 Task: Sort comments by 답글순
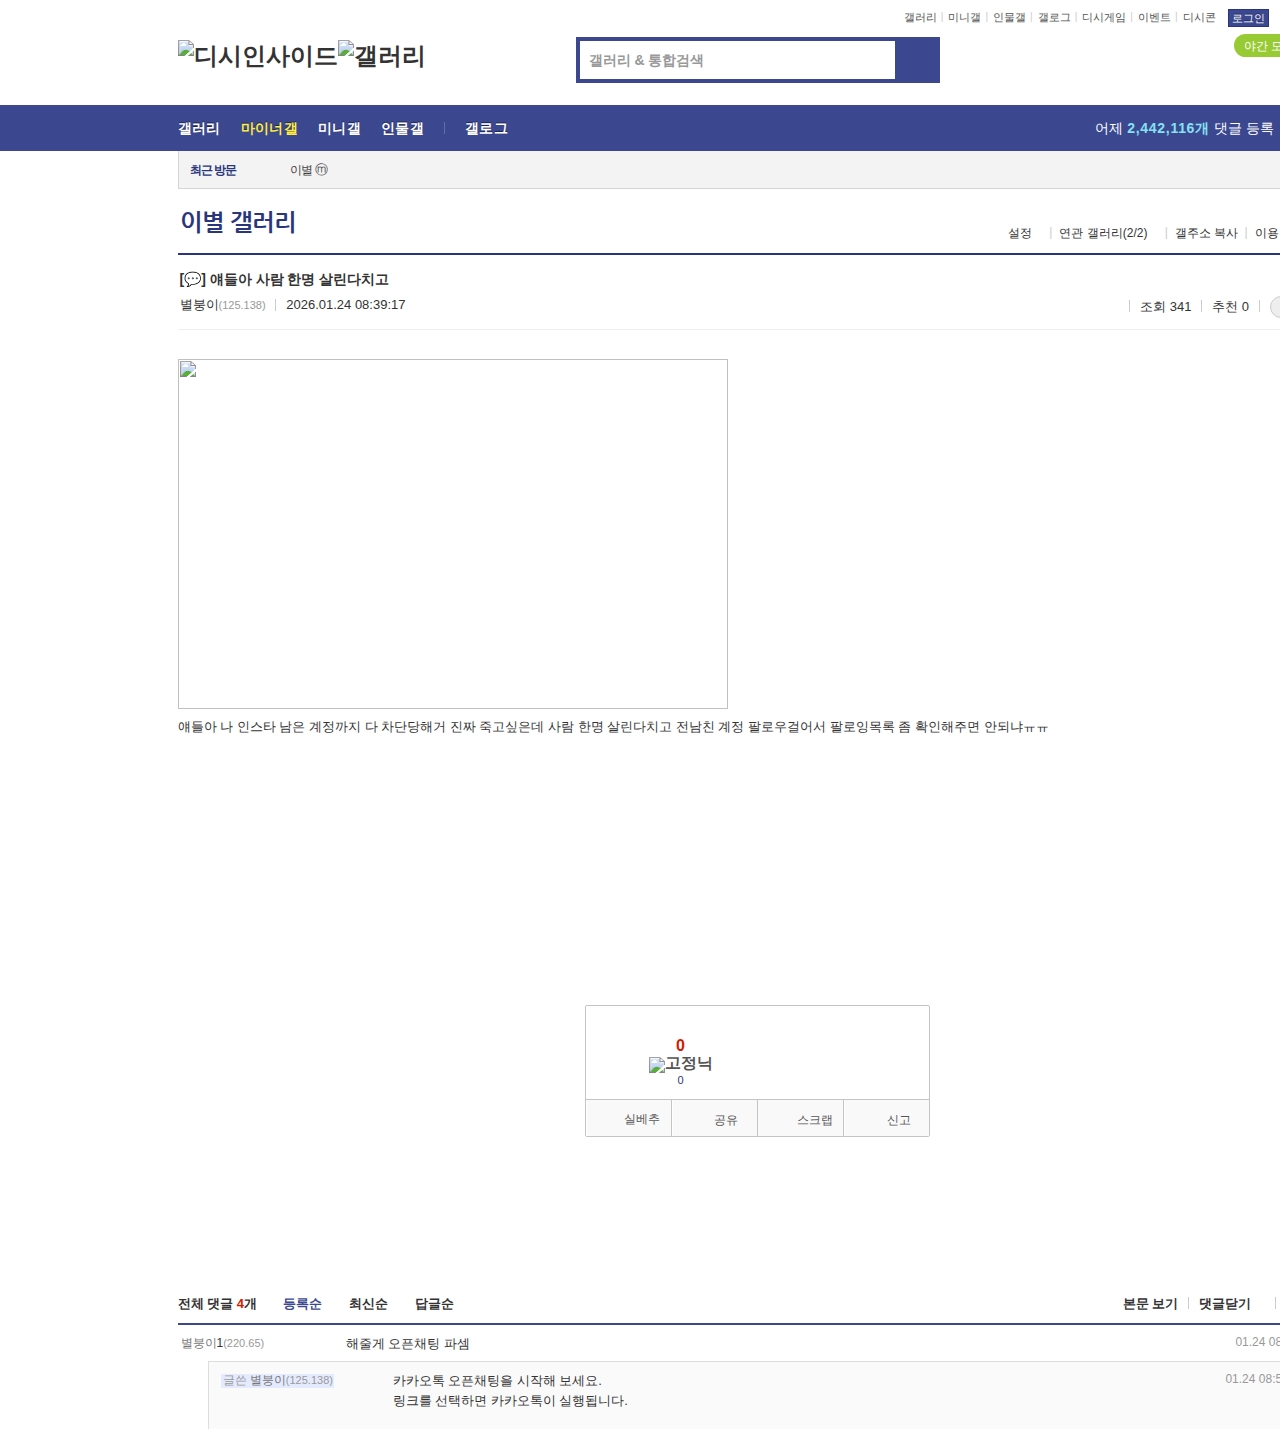pyautogui.click(x=434, y=1304)
